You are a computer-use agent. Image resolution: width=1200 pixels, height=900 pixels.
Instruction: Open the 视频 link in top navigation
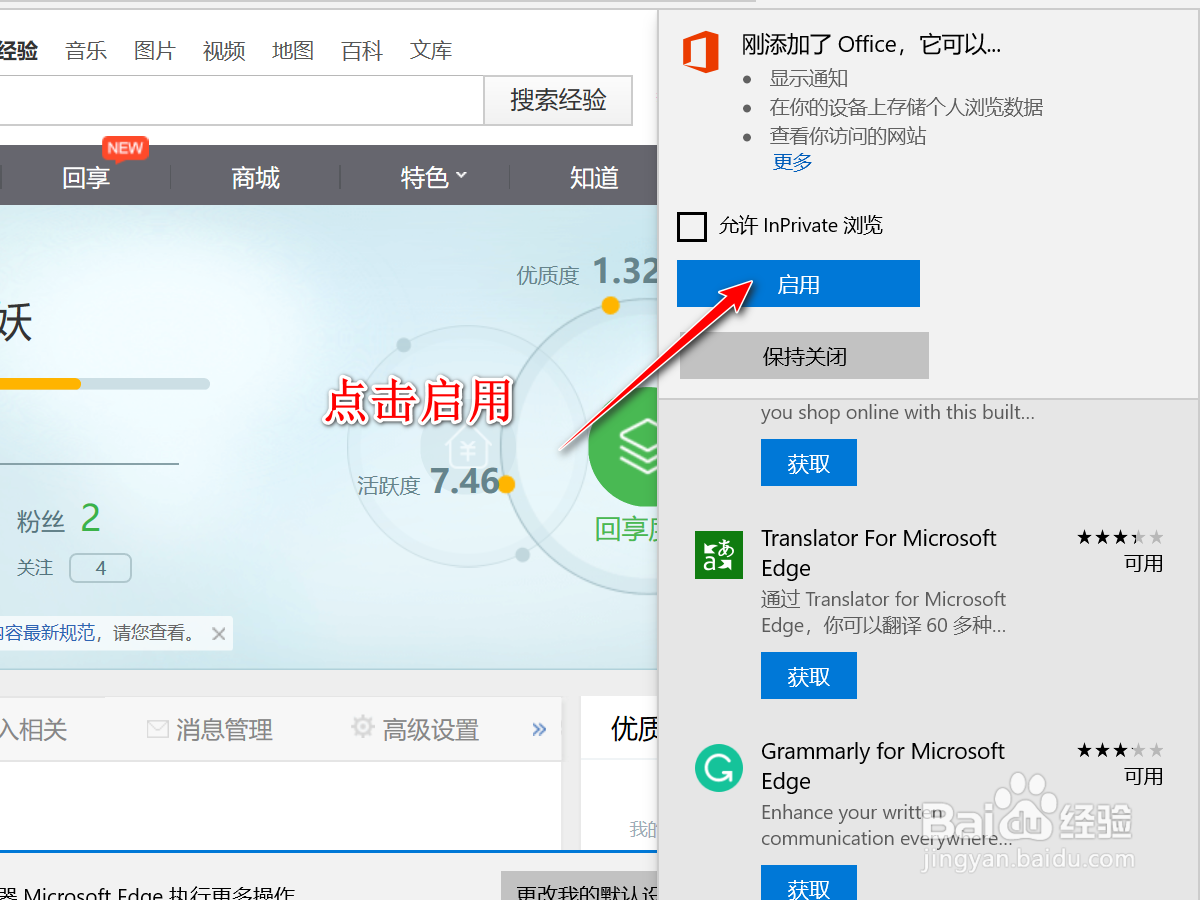[x=224, y=50]
